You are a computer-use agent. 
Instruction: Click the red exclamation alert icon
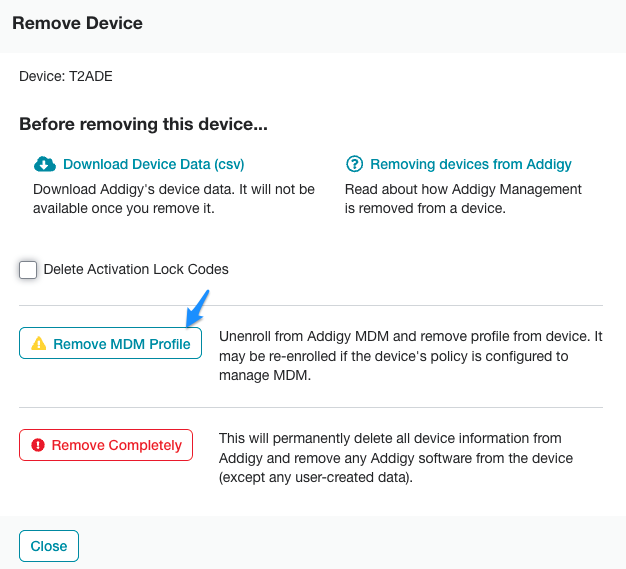pyautogui.click(x=38, y=445)
